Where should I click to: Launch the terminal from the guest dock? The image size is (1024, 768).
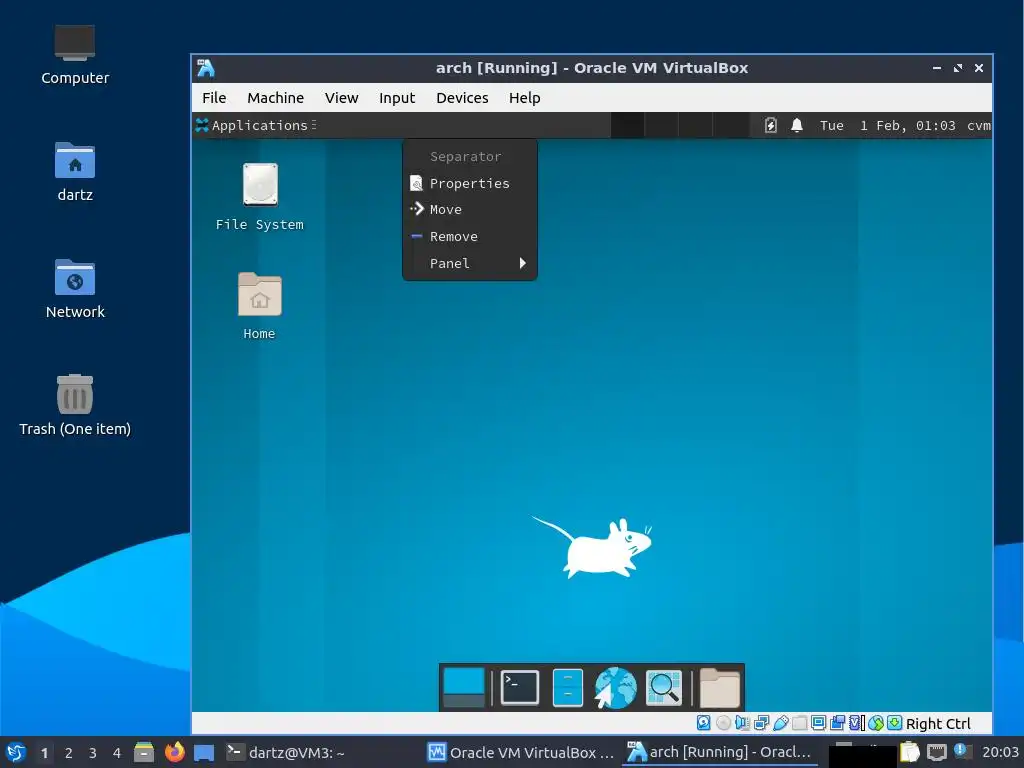520,688
